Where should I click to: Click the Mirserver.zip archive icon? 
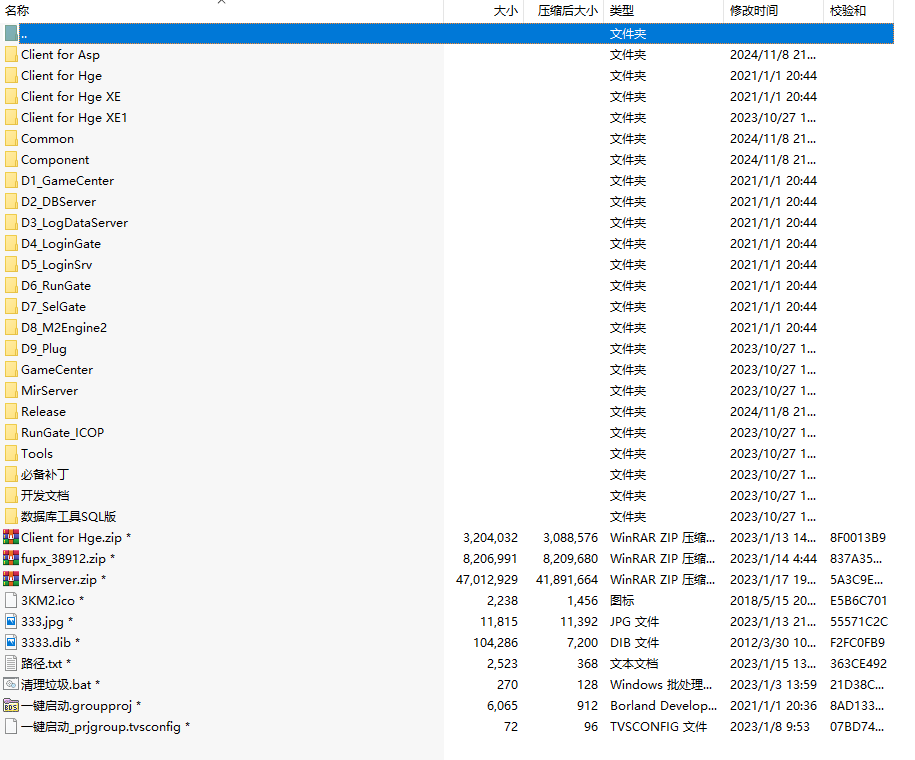click(x=11, y=579)
